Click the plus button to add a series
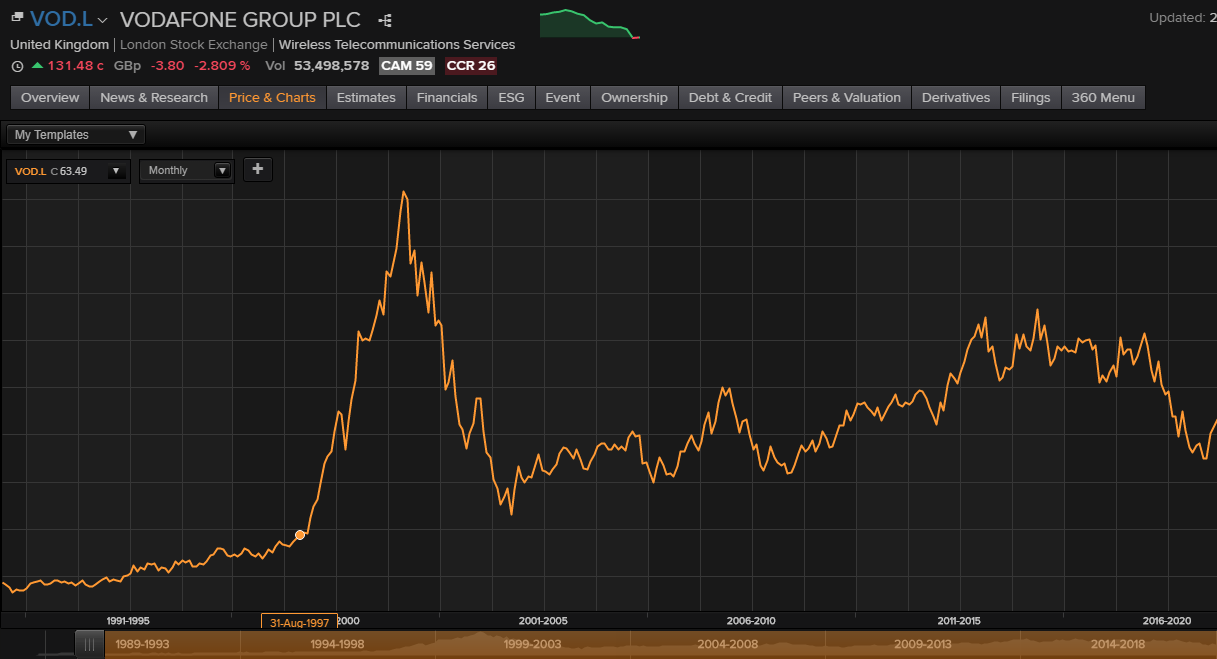 pos(257,169)
